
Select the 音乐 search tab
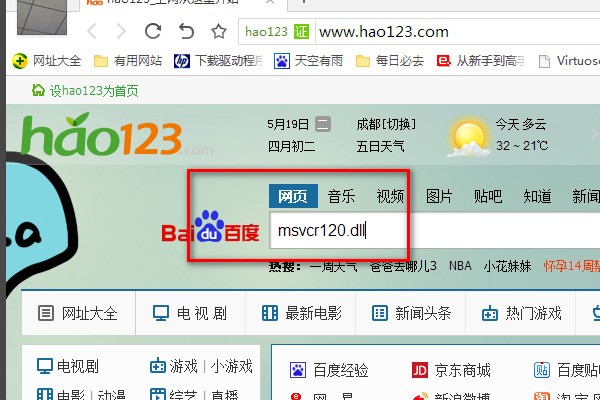tap(341, 196)
